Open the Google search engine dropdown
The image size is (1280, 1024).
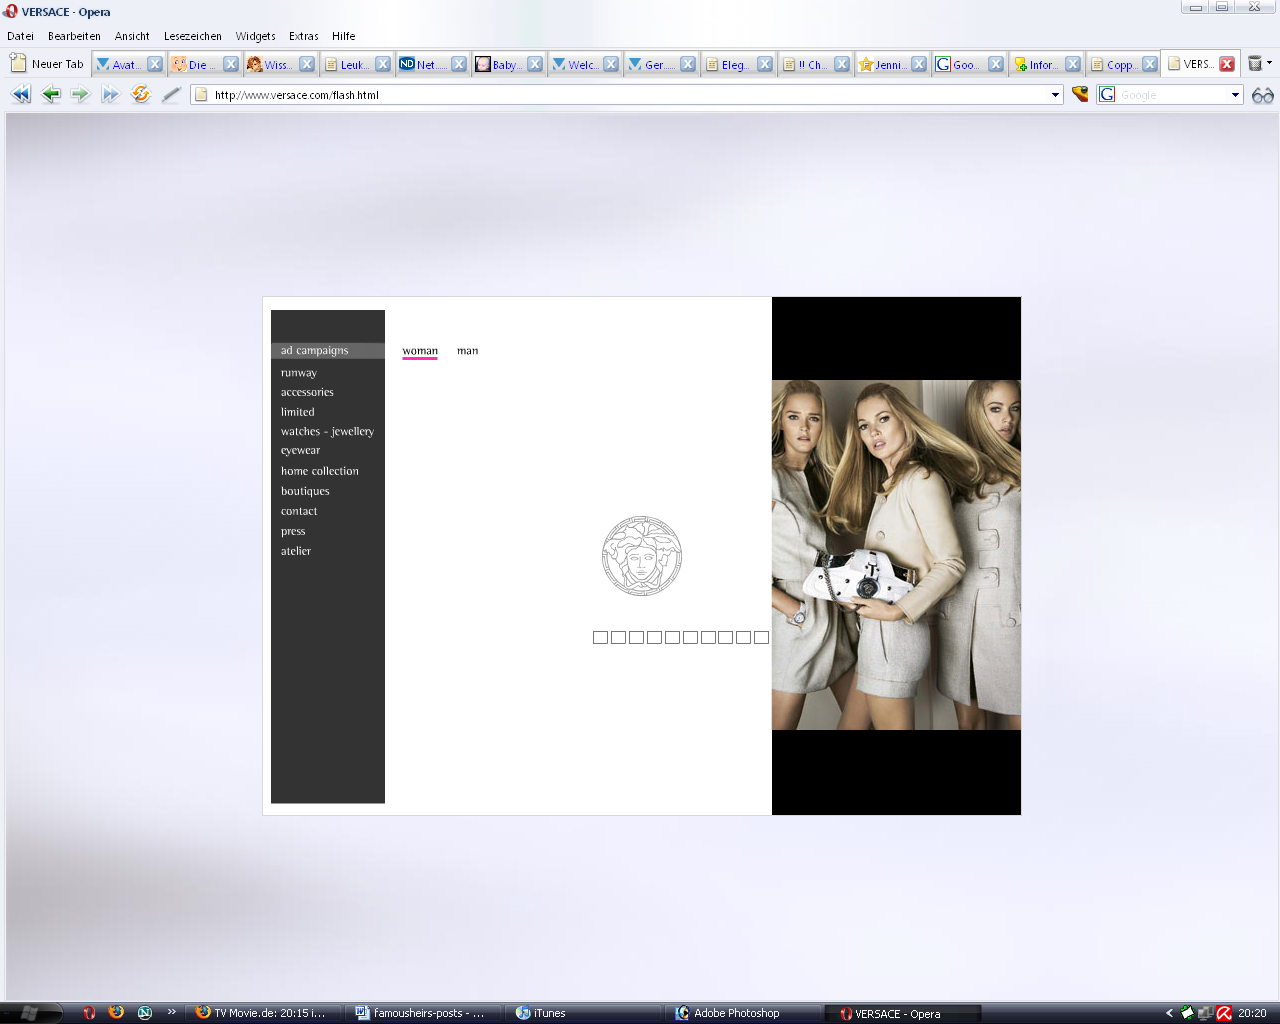coord(1235,95)
